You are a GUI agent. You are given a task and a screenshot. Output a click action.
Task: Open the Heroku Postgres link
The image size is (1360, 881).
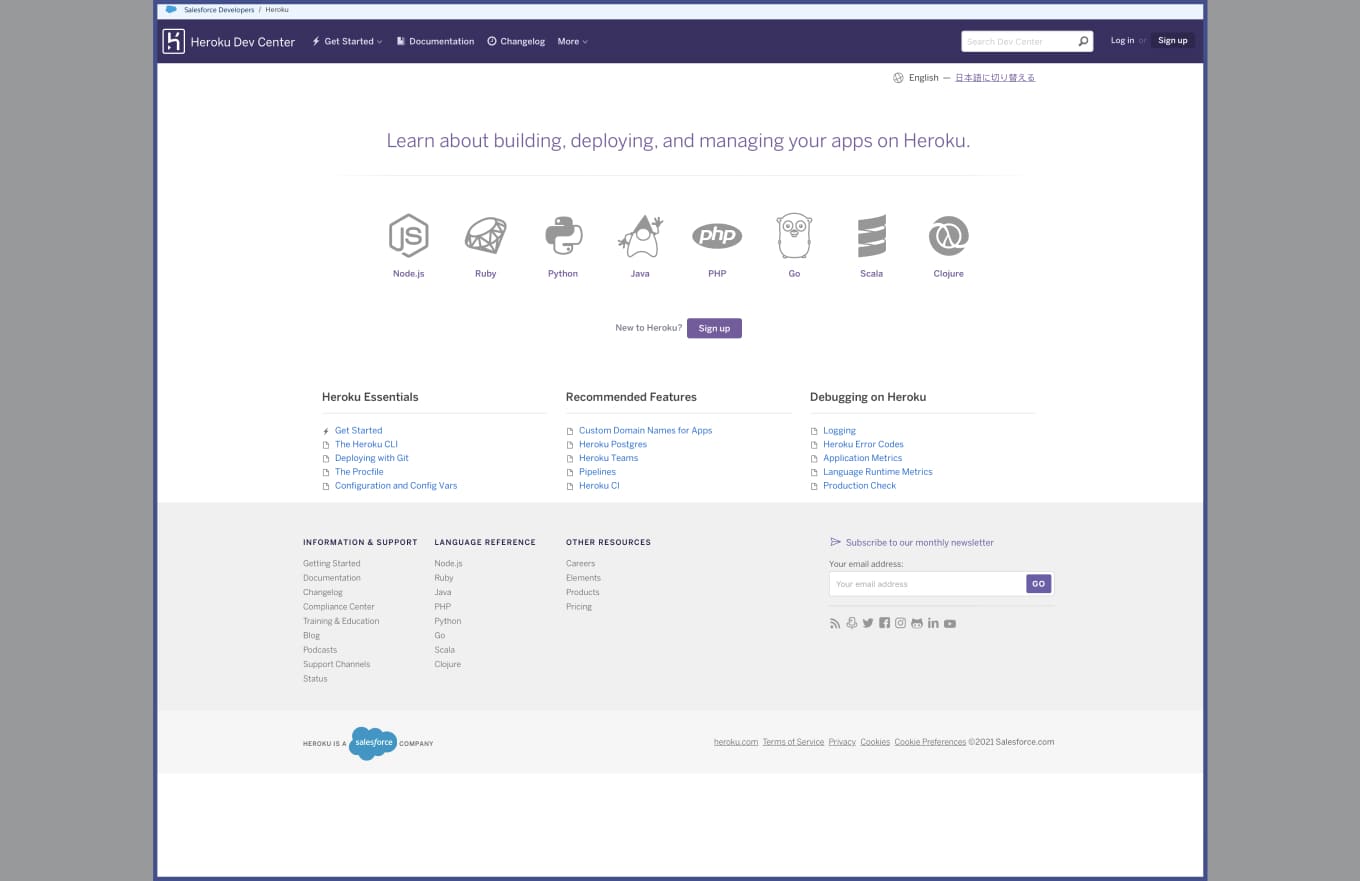pyautogui.click(x=612, y=444)
